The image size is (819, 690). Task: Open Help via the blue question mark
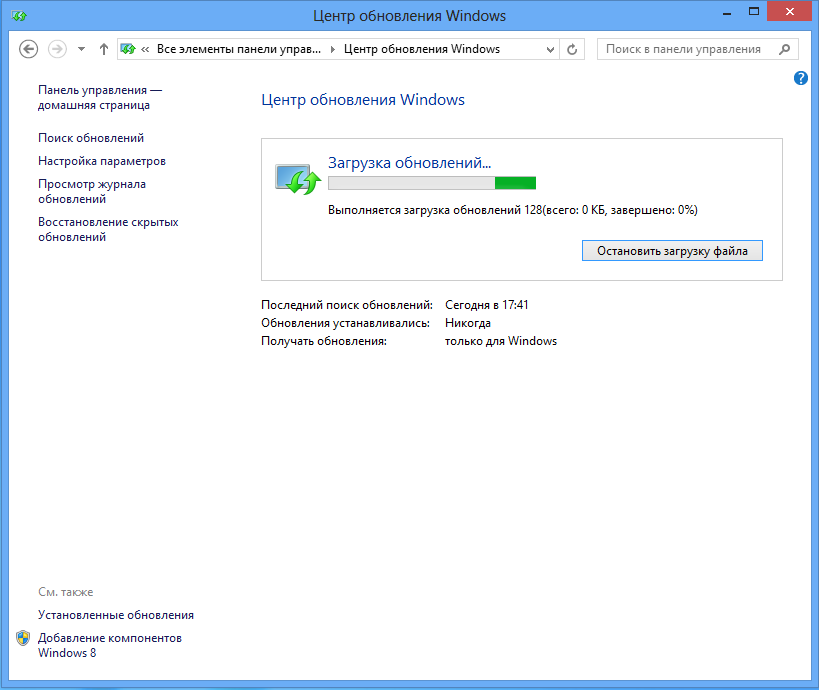point(800,78)
